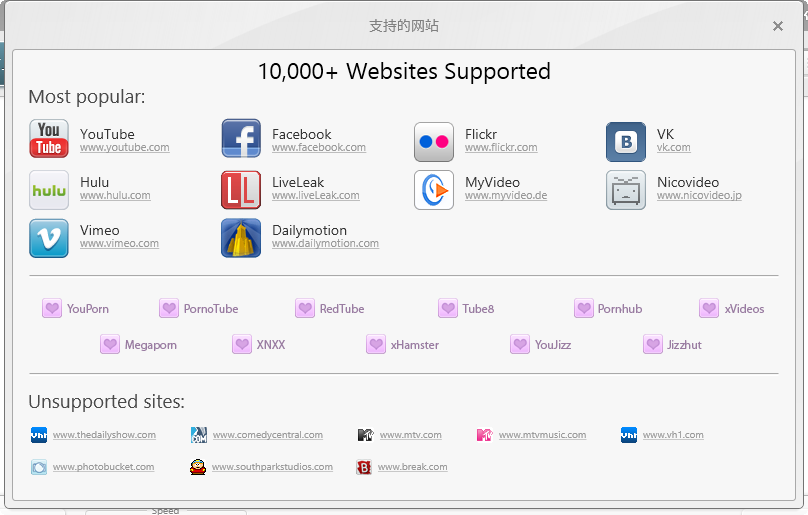
Task: Click the LiveLeak LL icon
Action: click(x=241, y=190)
